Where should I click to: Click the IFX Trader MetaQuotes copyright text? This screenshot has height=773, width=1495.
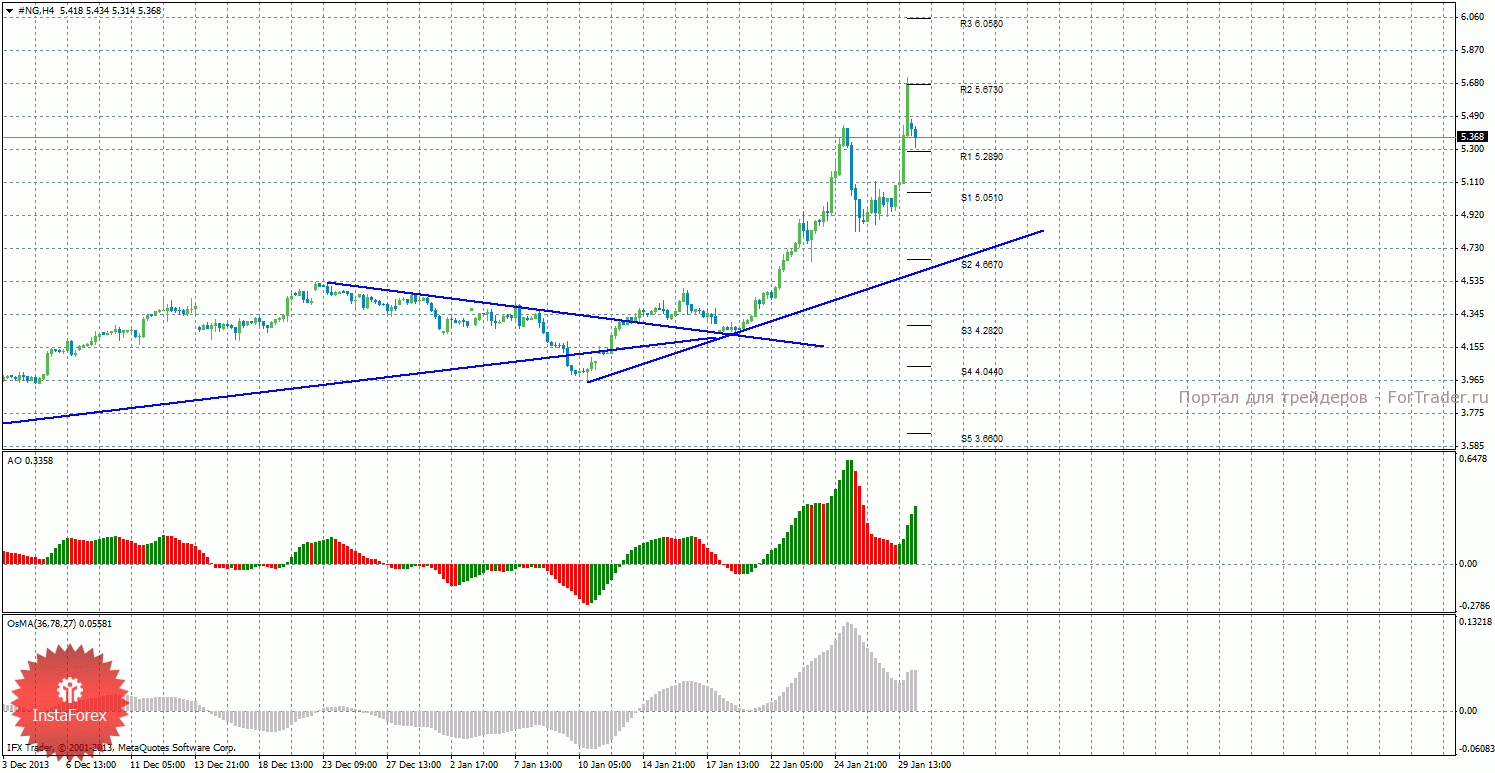pos(120,747)
